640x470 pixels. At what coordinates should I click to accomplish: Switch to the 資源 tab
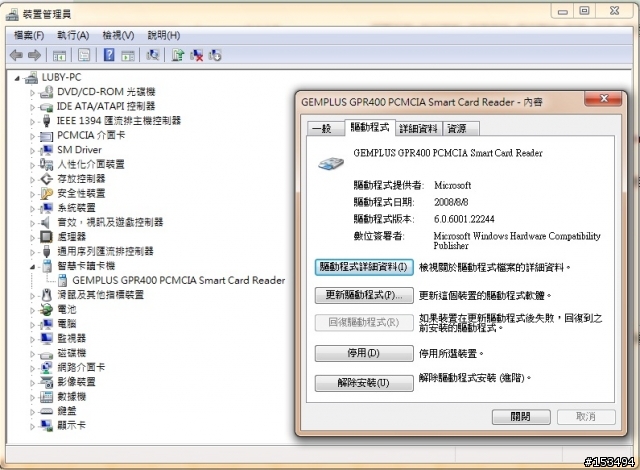coord(460,129)
